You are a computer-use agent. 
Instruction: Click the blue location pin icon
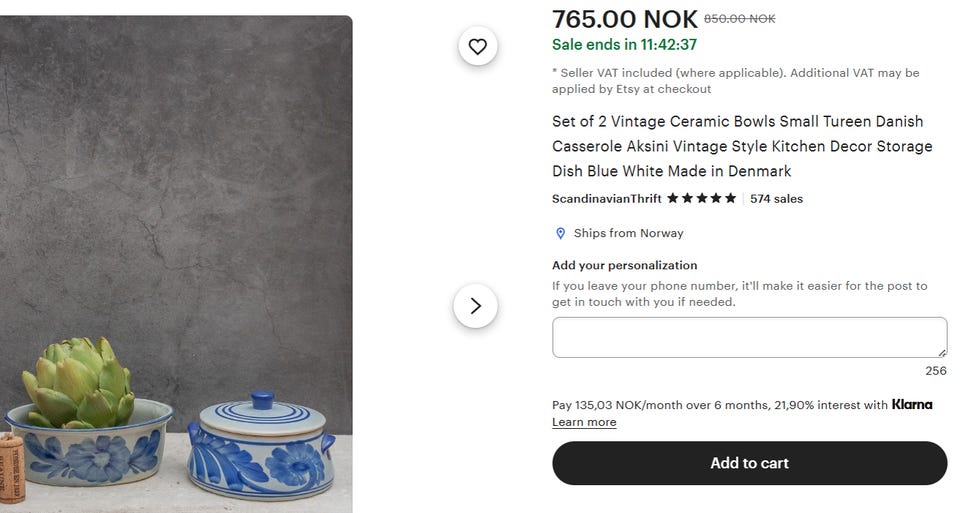[x=560, y=233]
